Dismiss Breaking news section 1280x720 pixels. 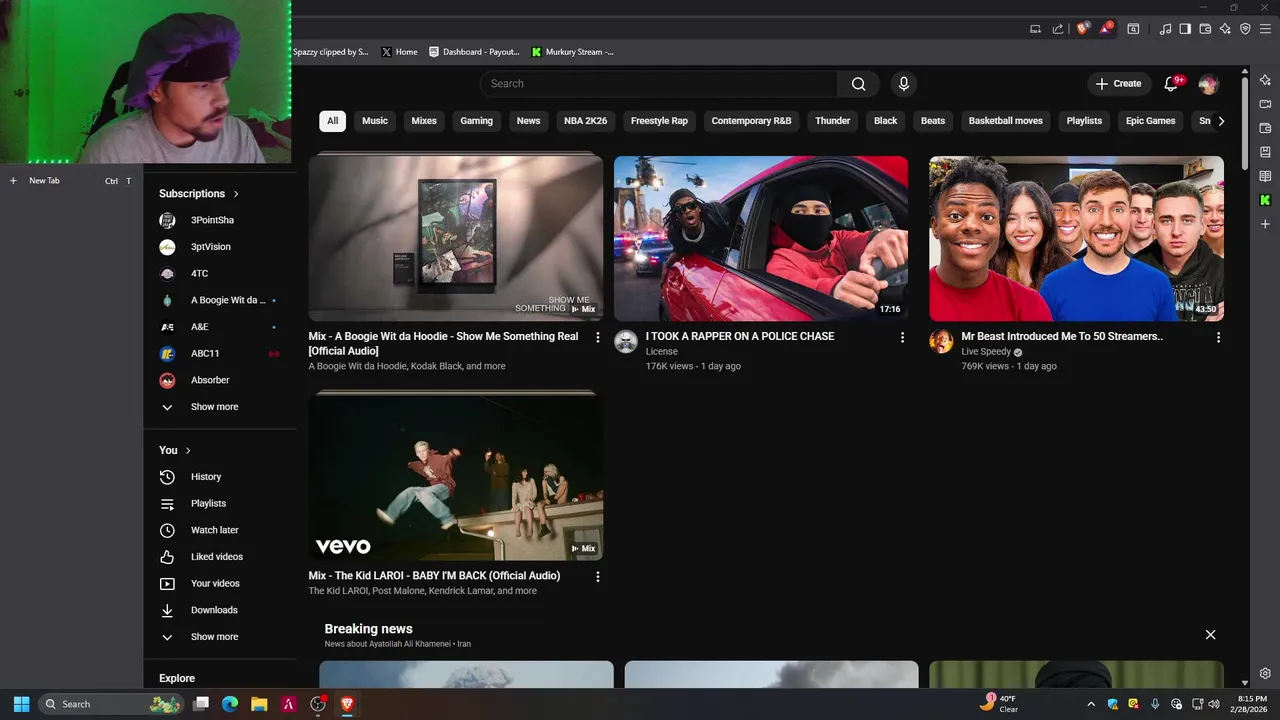coord(1210,635)
